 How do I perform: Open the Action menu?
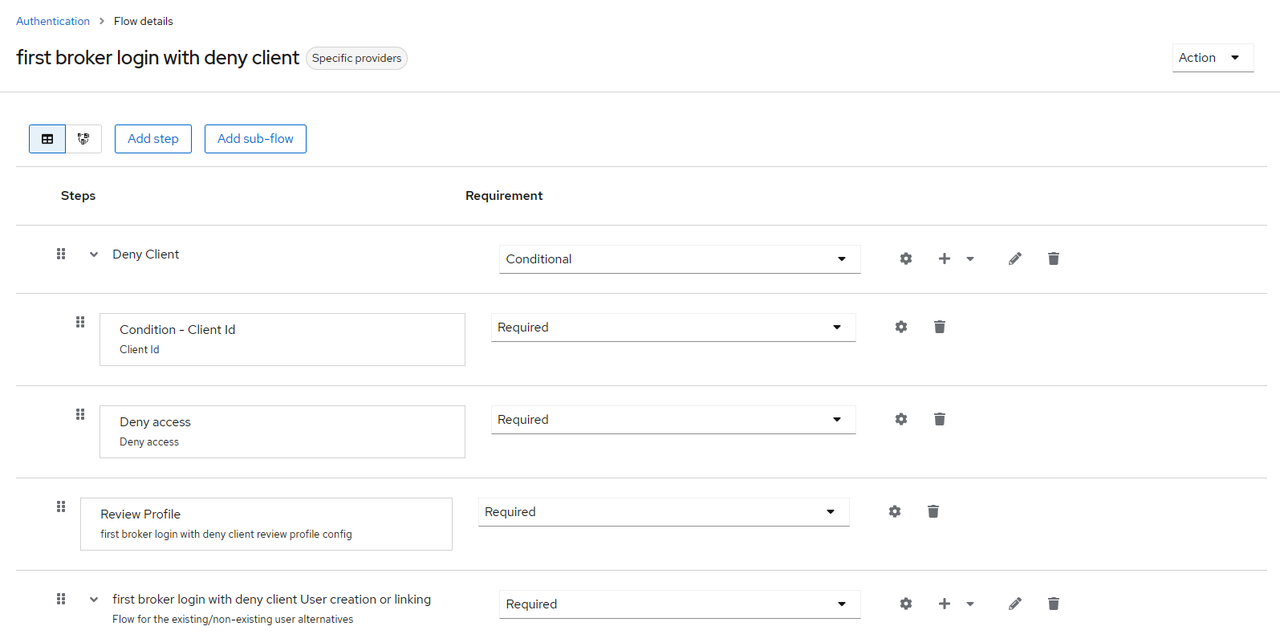1212,58
